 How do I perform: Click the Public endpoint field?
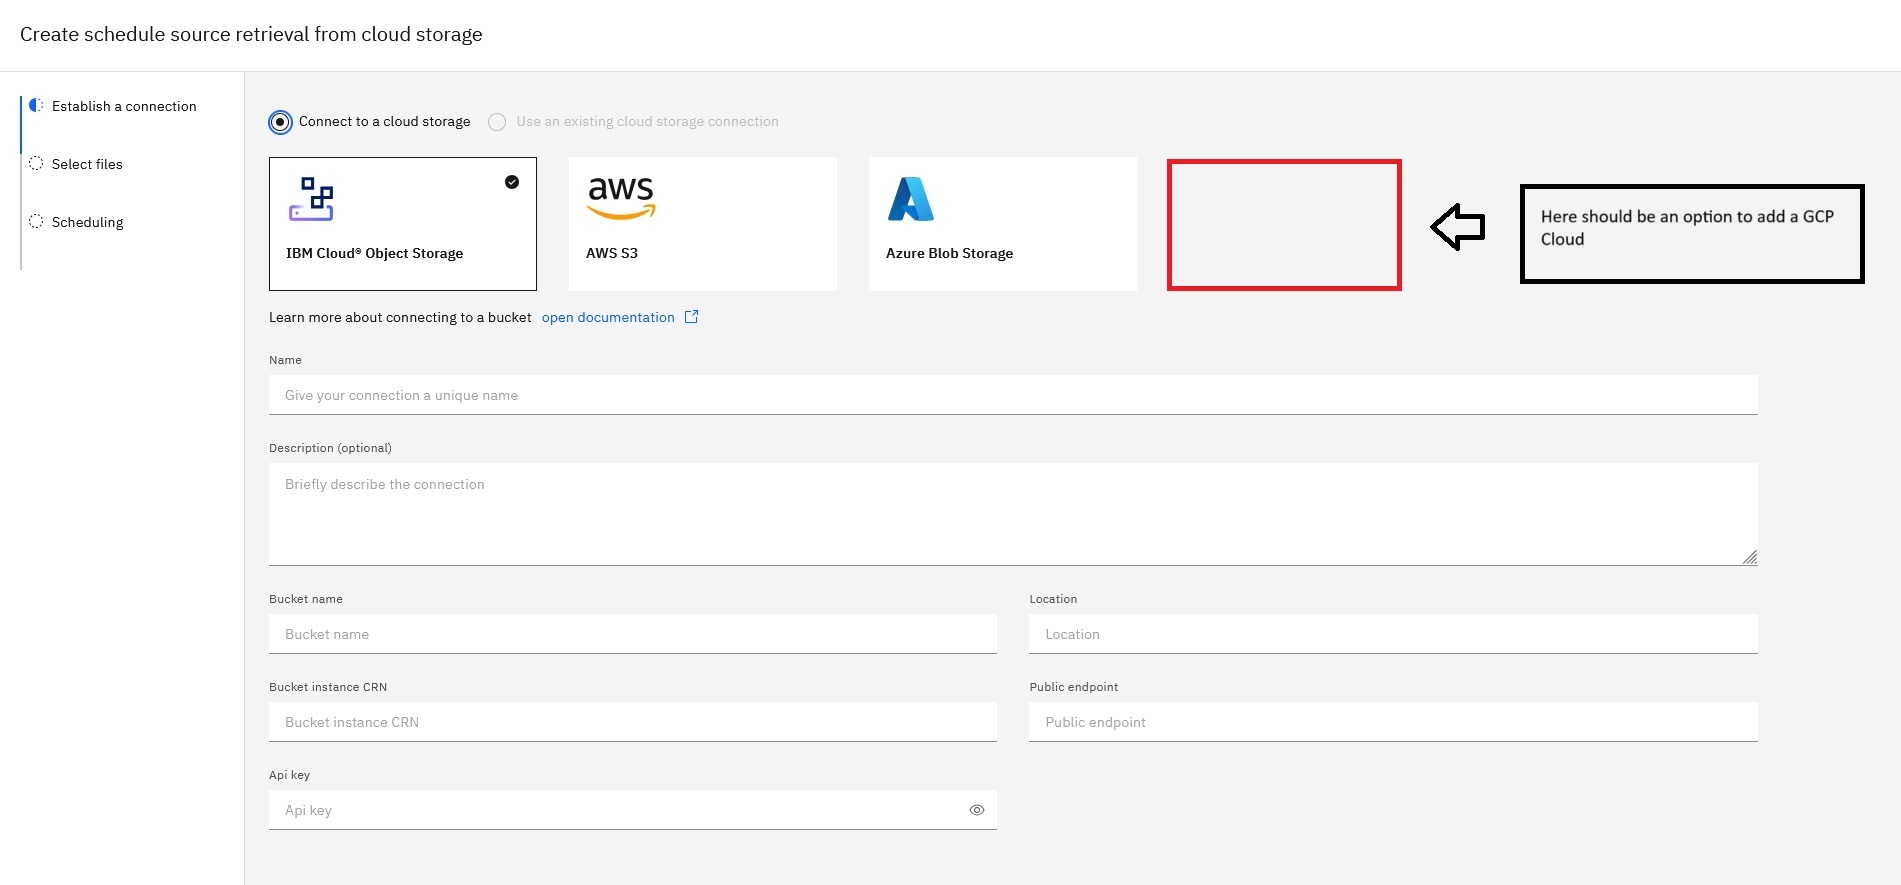coord(1392,722)
